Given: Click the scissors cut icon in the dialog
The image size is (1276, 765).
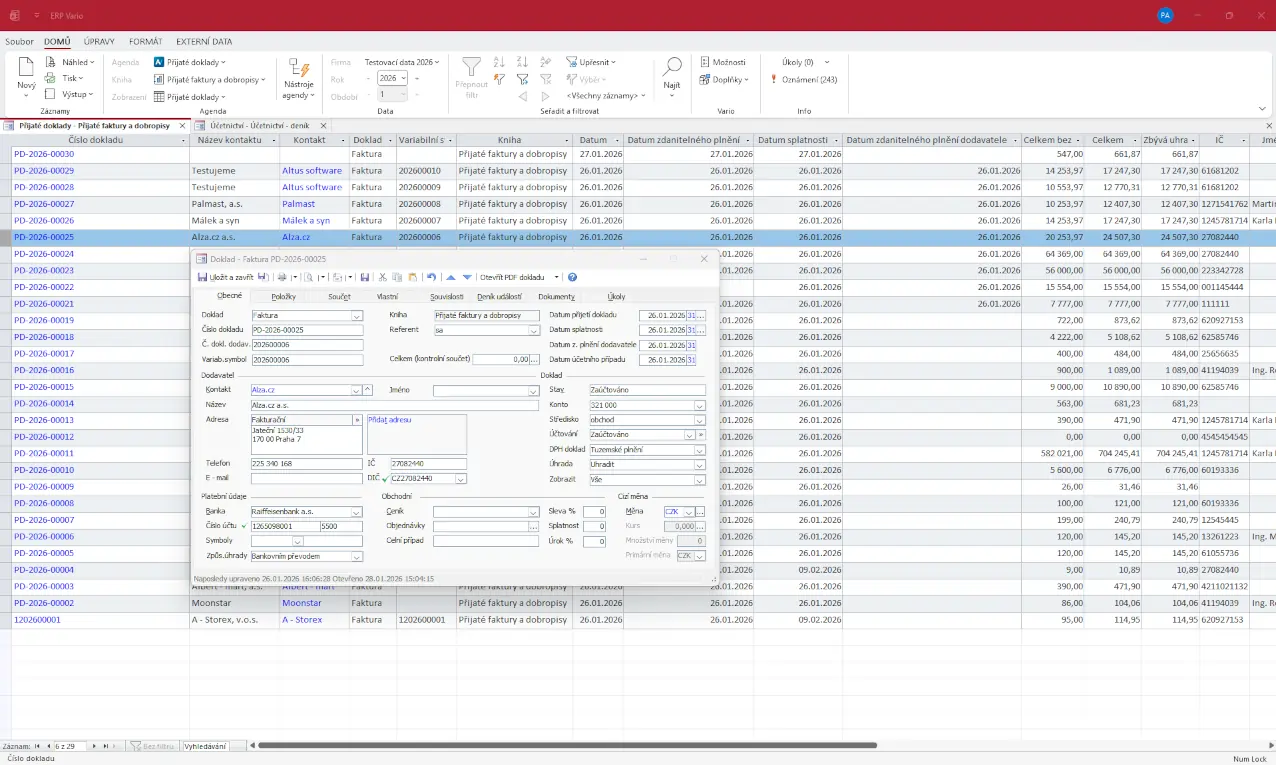Looking at the screenshot, I should pos(382,277).
